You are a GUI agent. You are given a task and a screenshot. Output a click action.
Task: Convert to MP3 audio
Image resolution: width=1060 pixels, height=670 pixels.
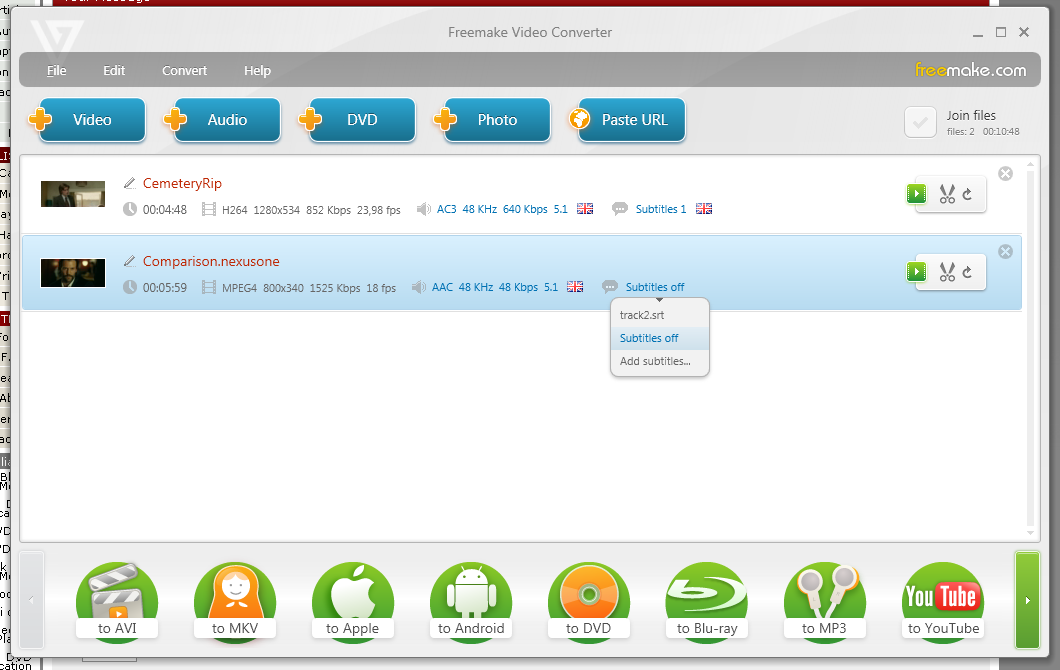click(825, 602)
